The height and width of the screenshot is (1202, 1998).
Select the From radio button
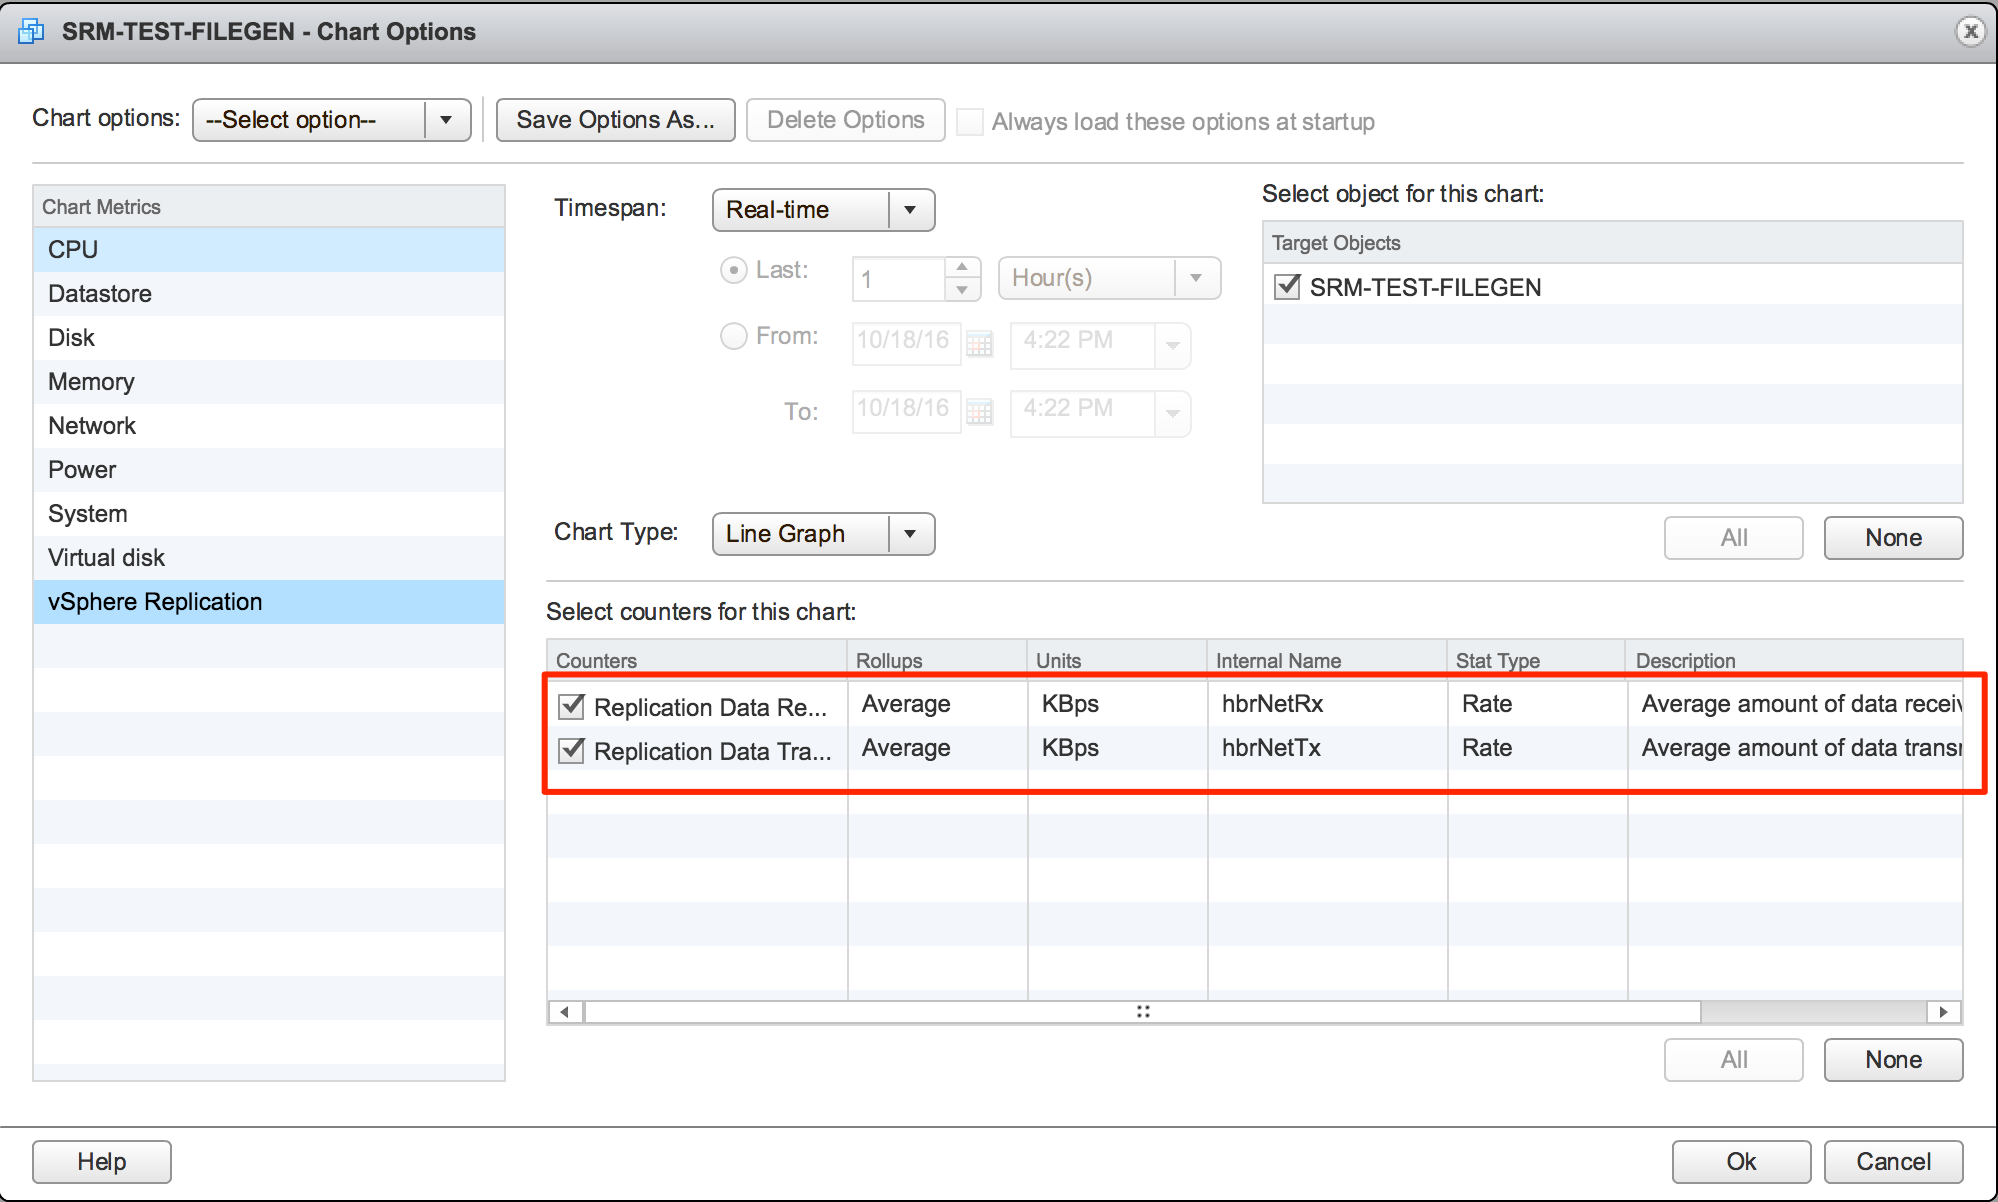point(733,336)
